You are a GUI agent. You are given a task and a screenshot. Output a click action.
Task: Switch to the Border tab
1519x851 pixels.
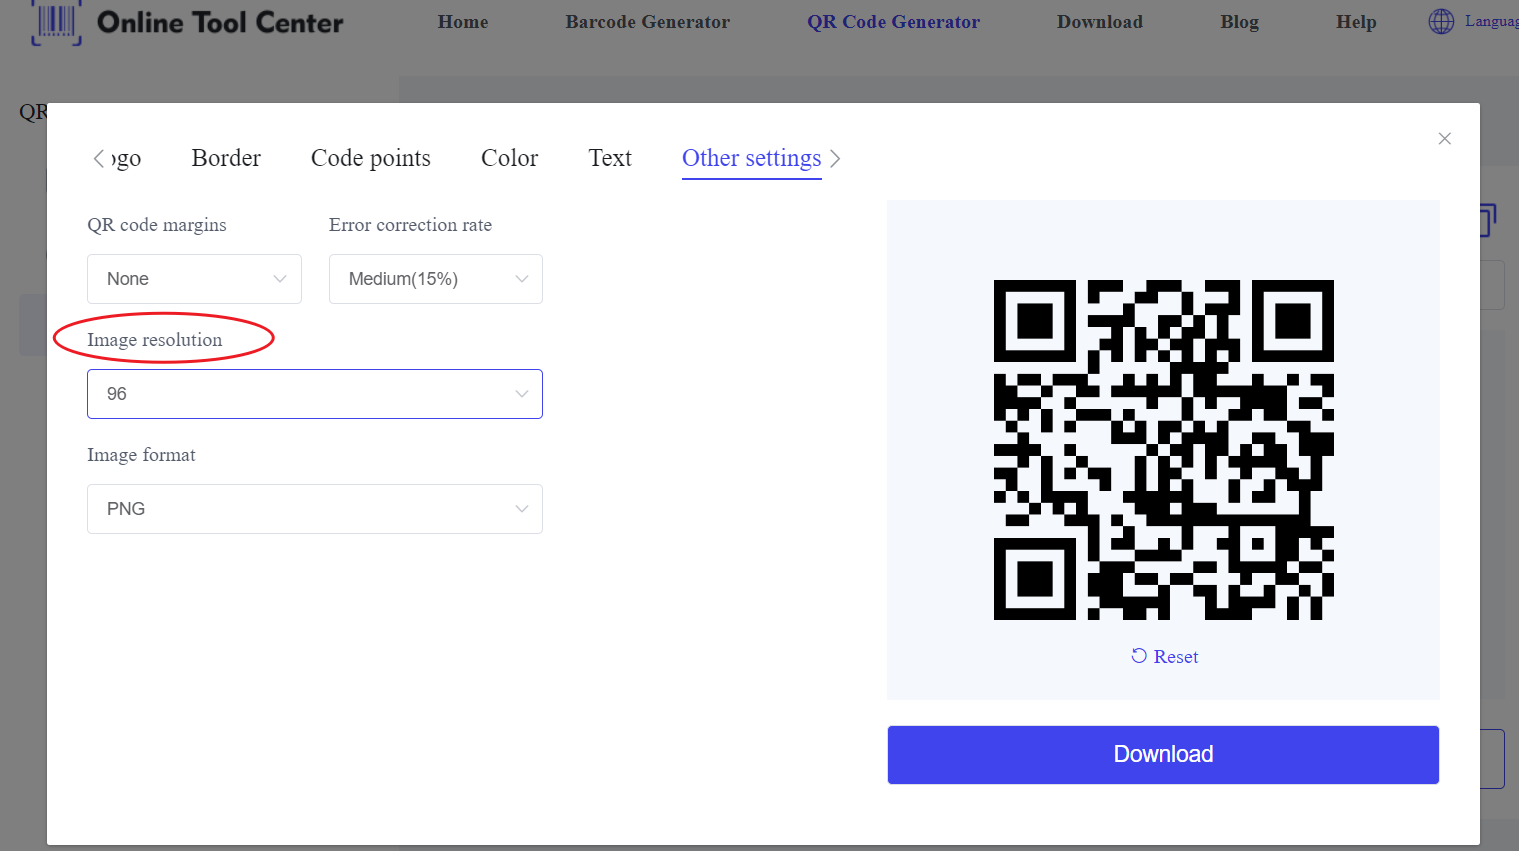click(x=226, y=158)
